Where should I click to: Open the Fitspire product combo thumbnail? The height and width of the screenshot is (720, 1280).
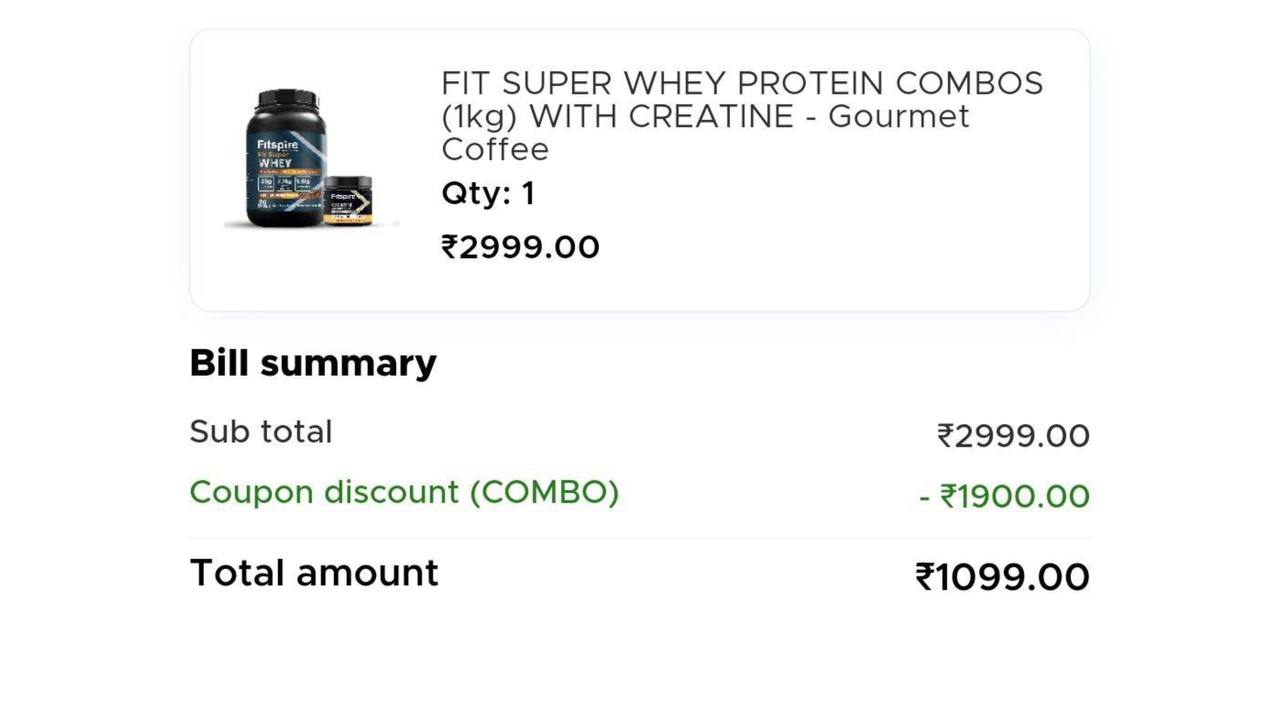[x=311, y=159]
